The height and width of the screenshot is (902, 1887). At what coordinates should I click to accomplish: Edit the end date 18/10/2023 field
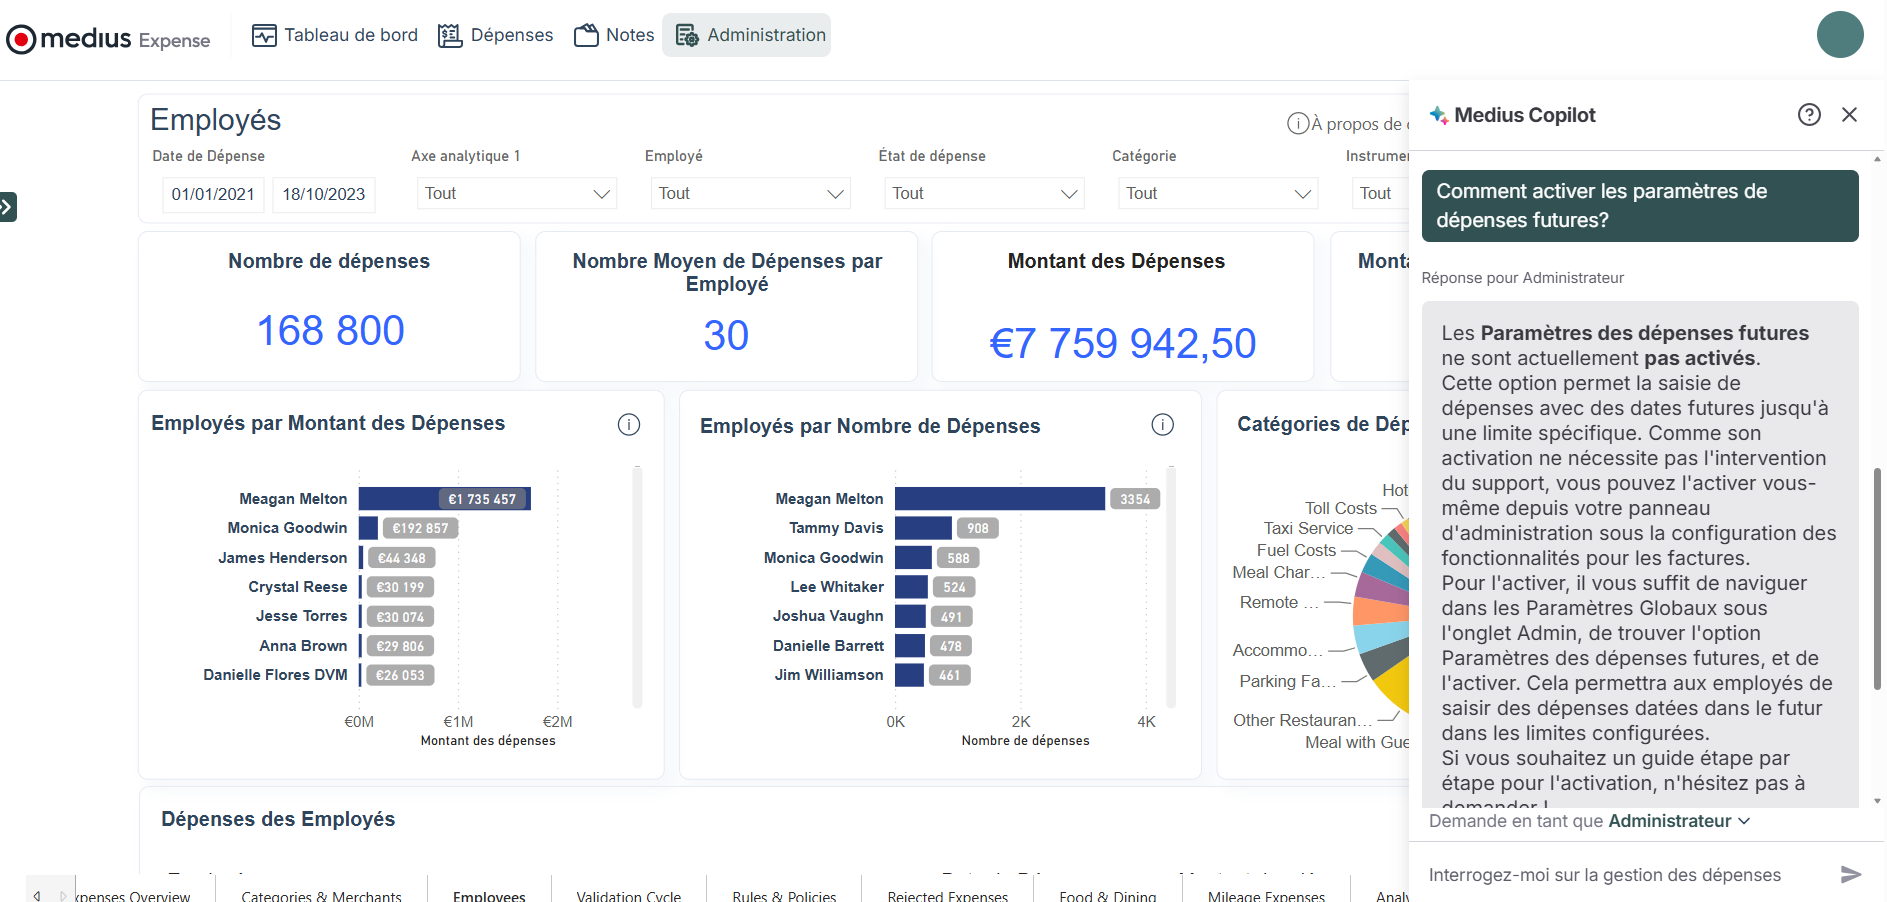coord(324,194)
